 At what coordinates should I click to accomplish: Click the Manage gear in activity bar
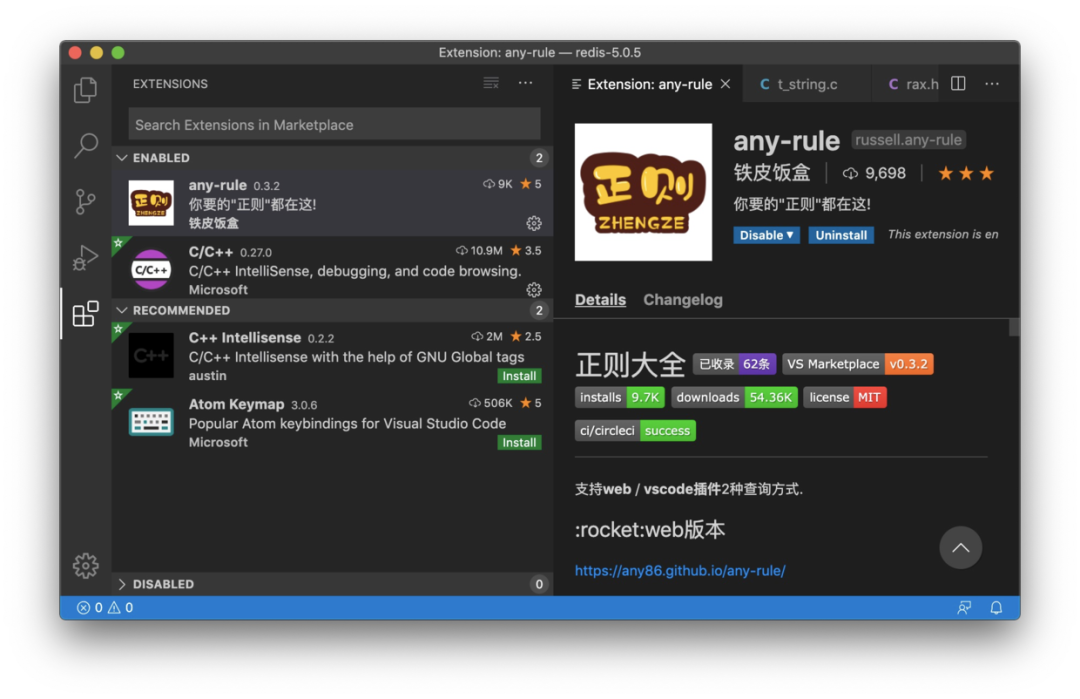click(86, 565)
